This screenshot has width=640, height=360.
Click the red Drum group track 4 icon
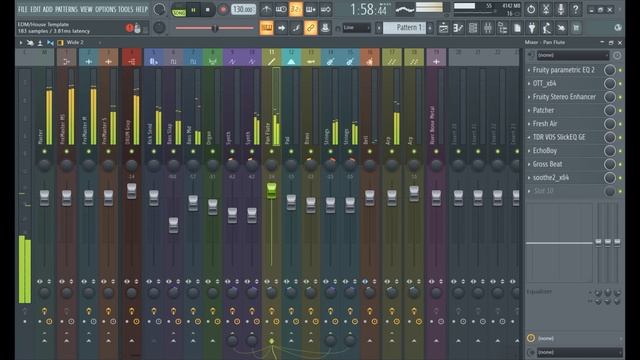131,61
